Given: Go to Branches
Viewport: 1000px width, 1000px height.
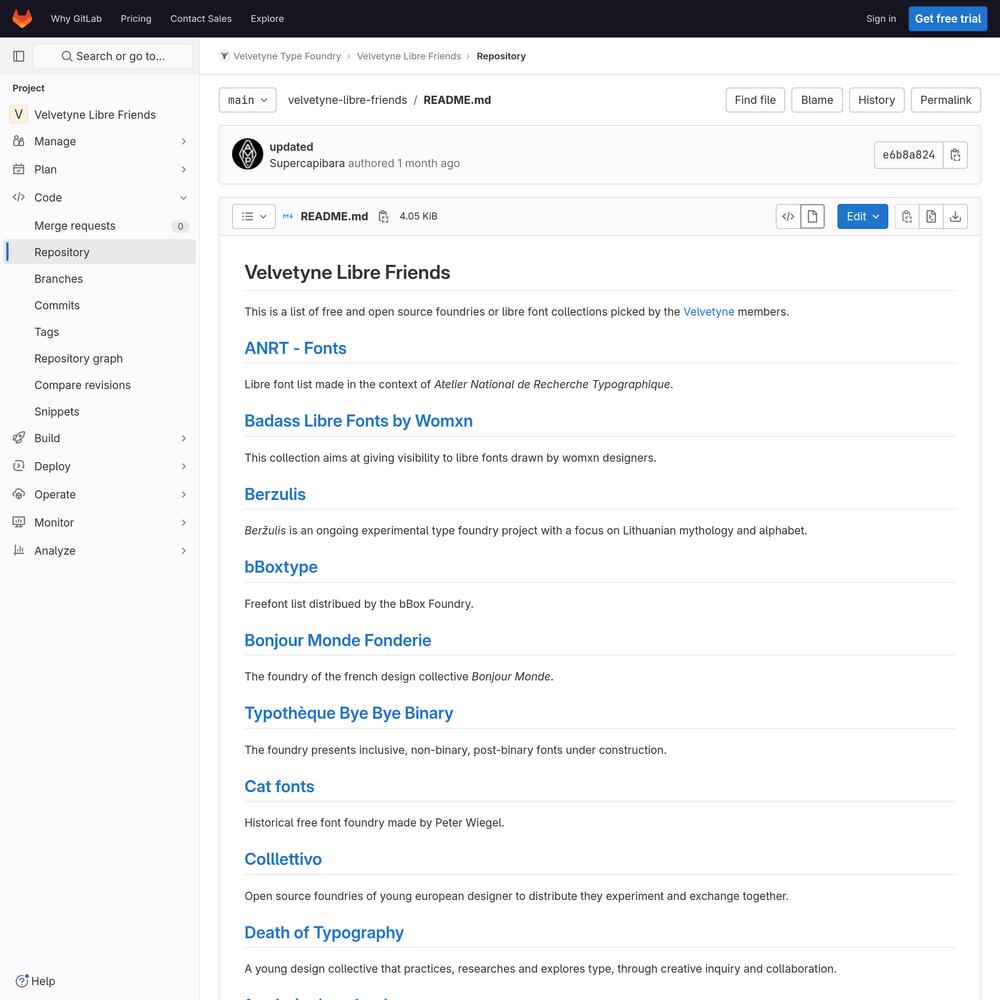Looking at the screenshot, I should (x=100, y=279).
